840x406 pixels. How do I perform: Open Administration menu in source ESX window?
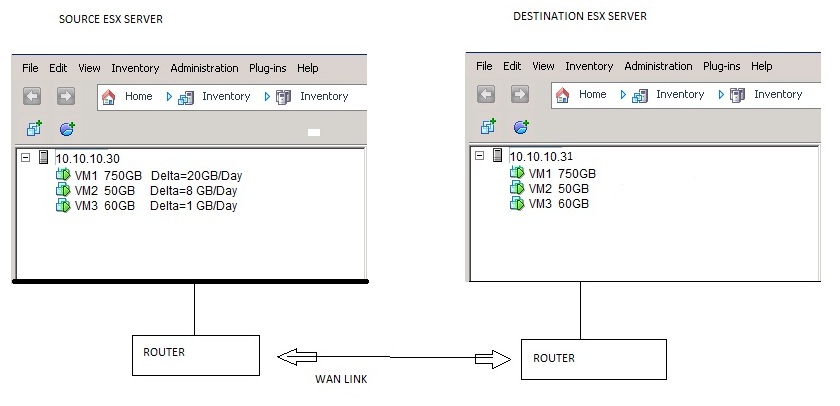[x=204, y=68]
